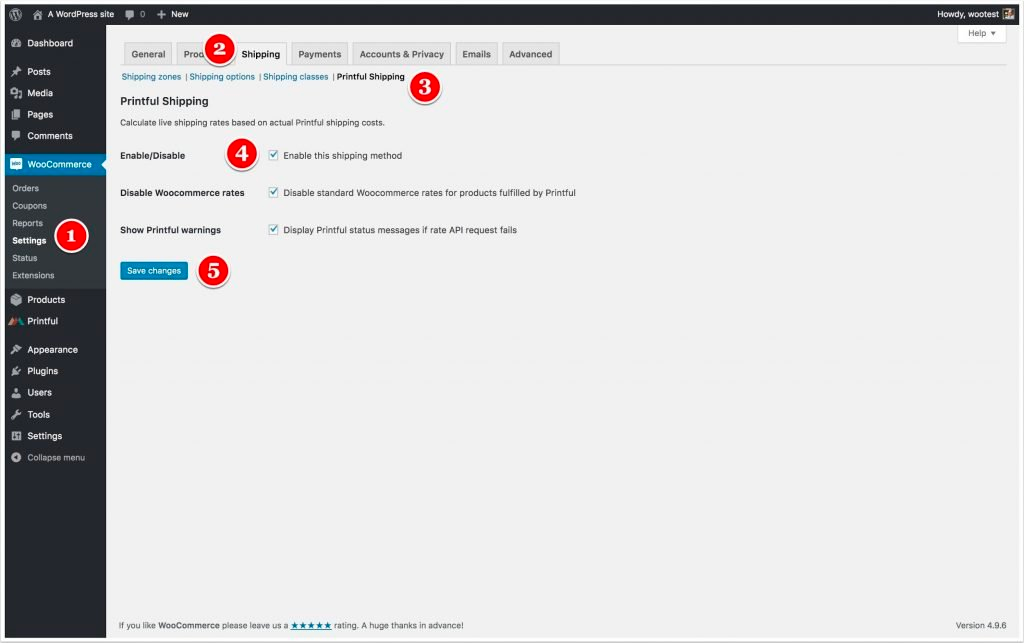Click the Posts pin icon

pyautogui.click(x=16, y=72)
